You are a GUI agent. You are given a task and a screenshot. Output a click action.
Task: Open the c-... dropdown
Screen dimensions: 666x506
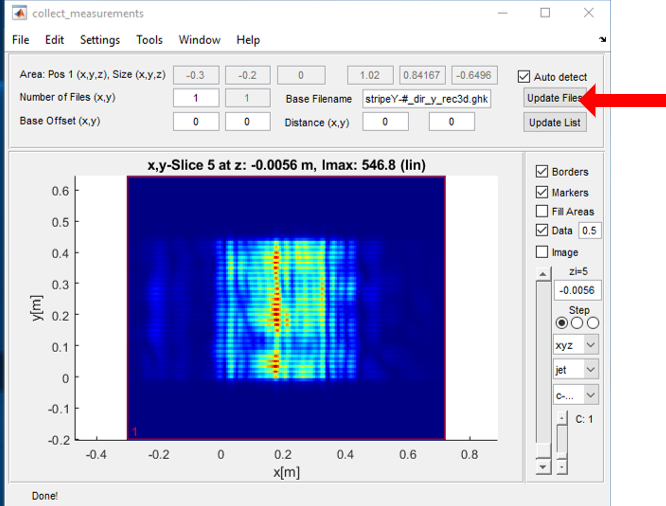[x=576, y=395]
